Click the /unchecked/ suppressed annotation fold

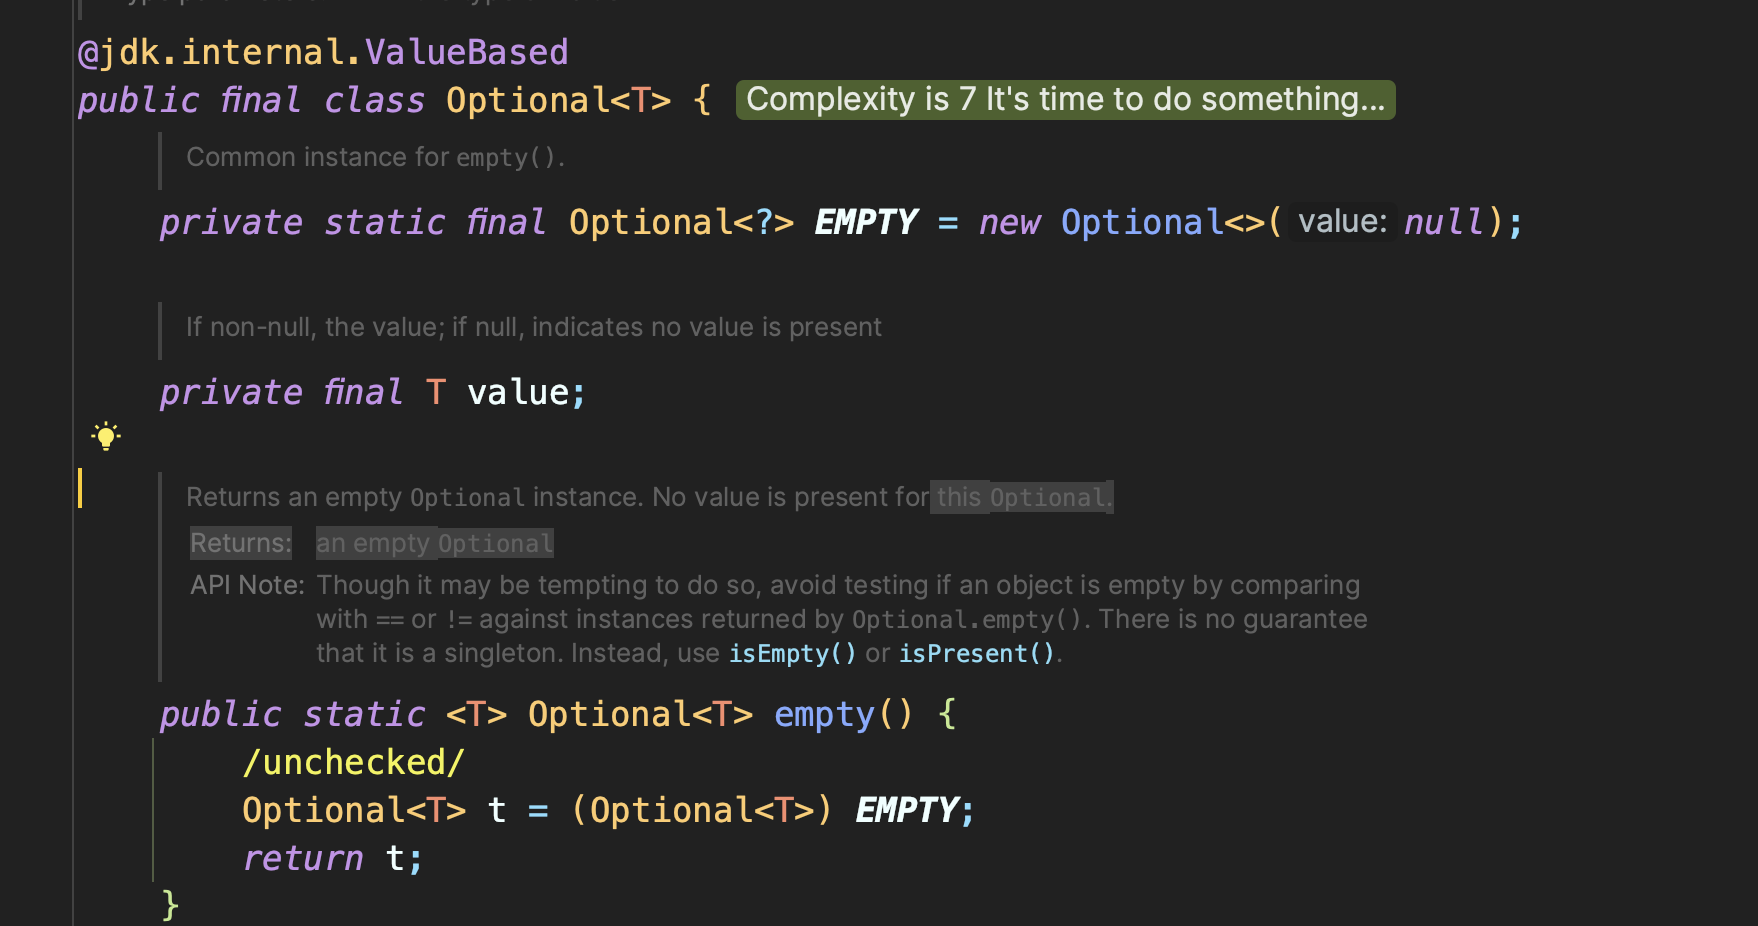click(353, 763)
